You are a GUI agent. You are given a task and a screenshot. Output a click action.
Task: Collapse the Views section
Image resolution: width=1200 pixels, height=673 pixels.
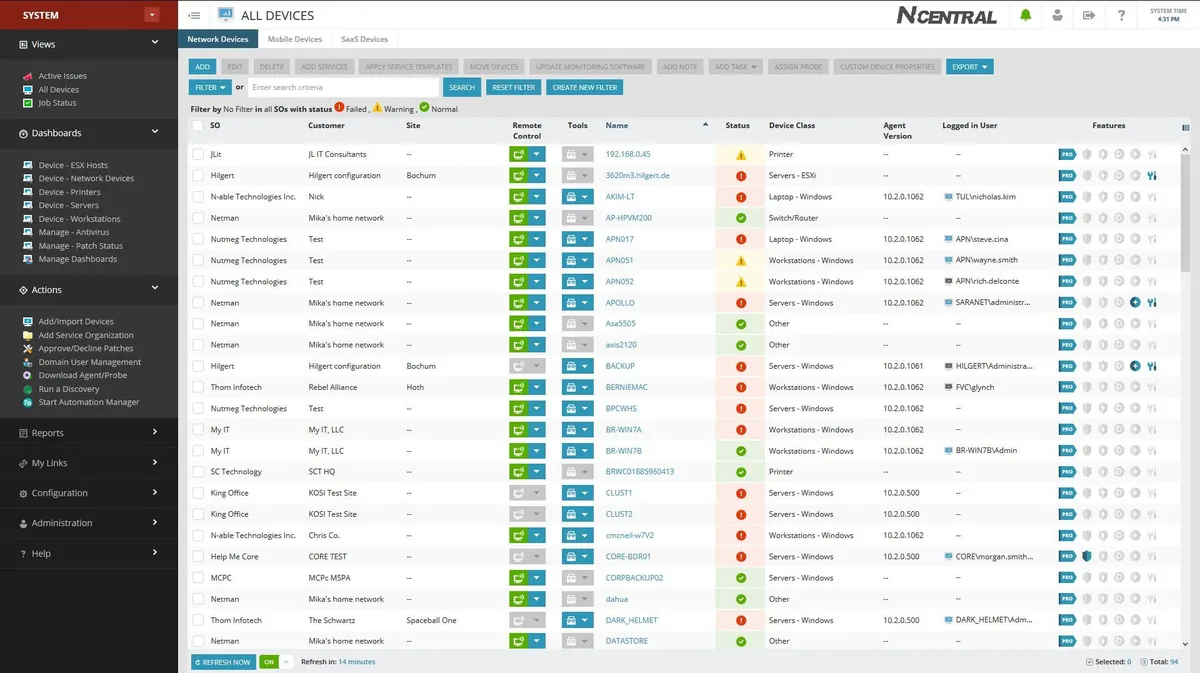pyautogui.click(x=155, y=43)
